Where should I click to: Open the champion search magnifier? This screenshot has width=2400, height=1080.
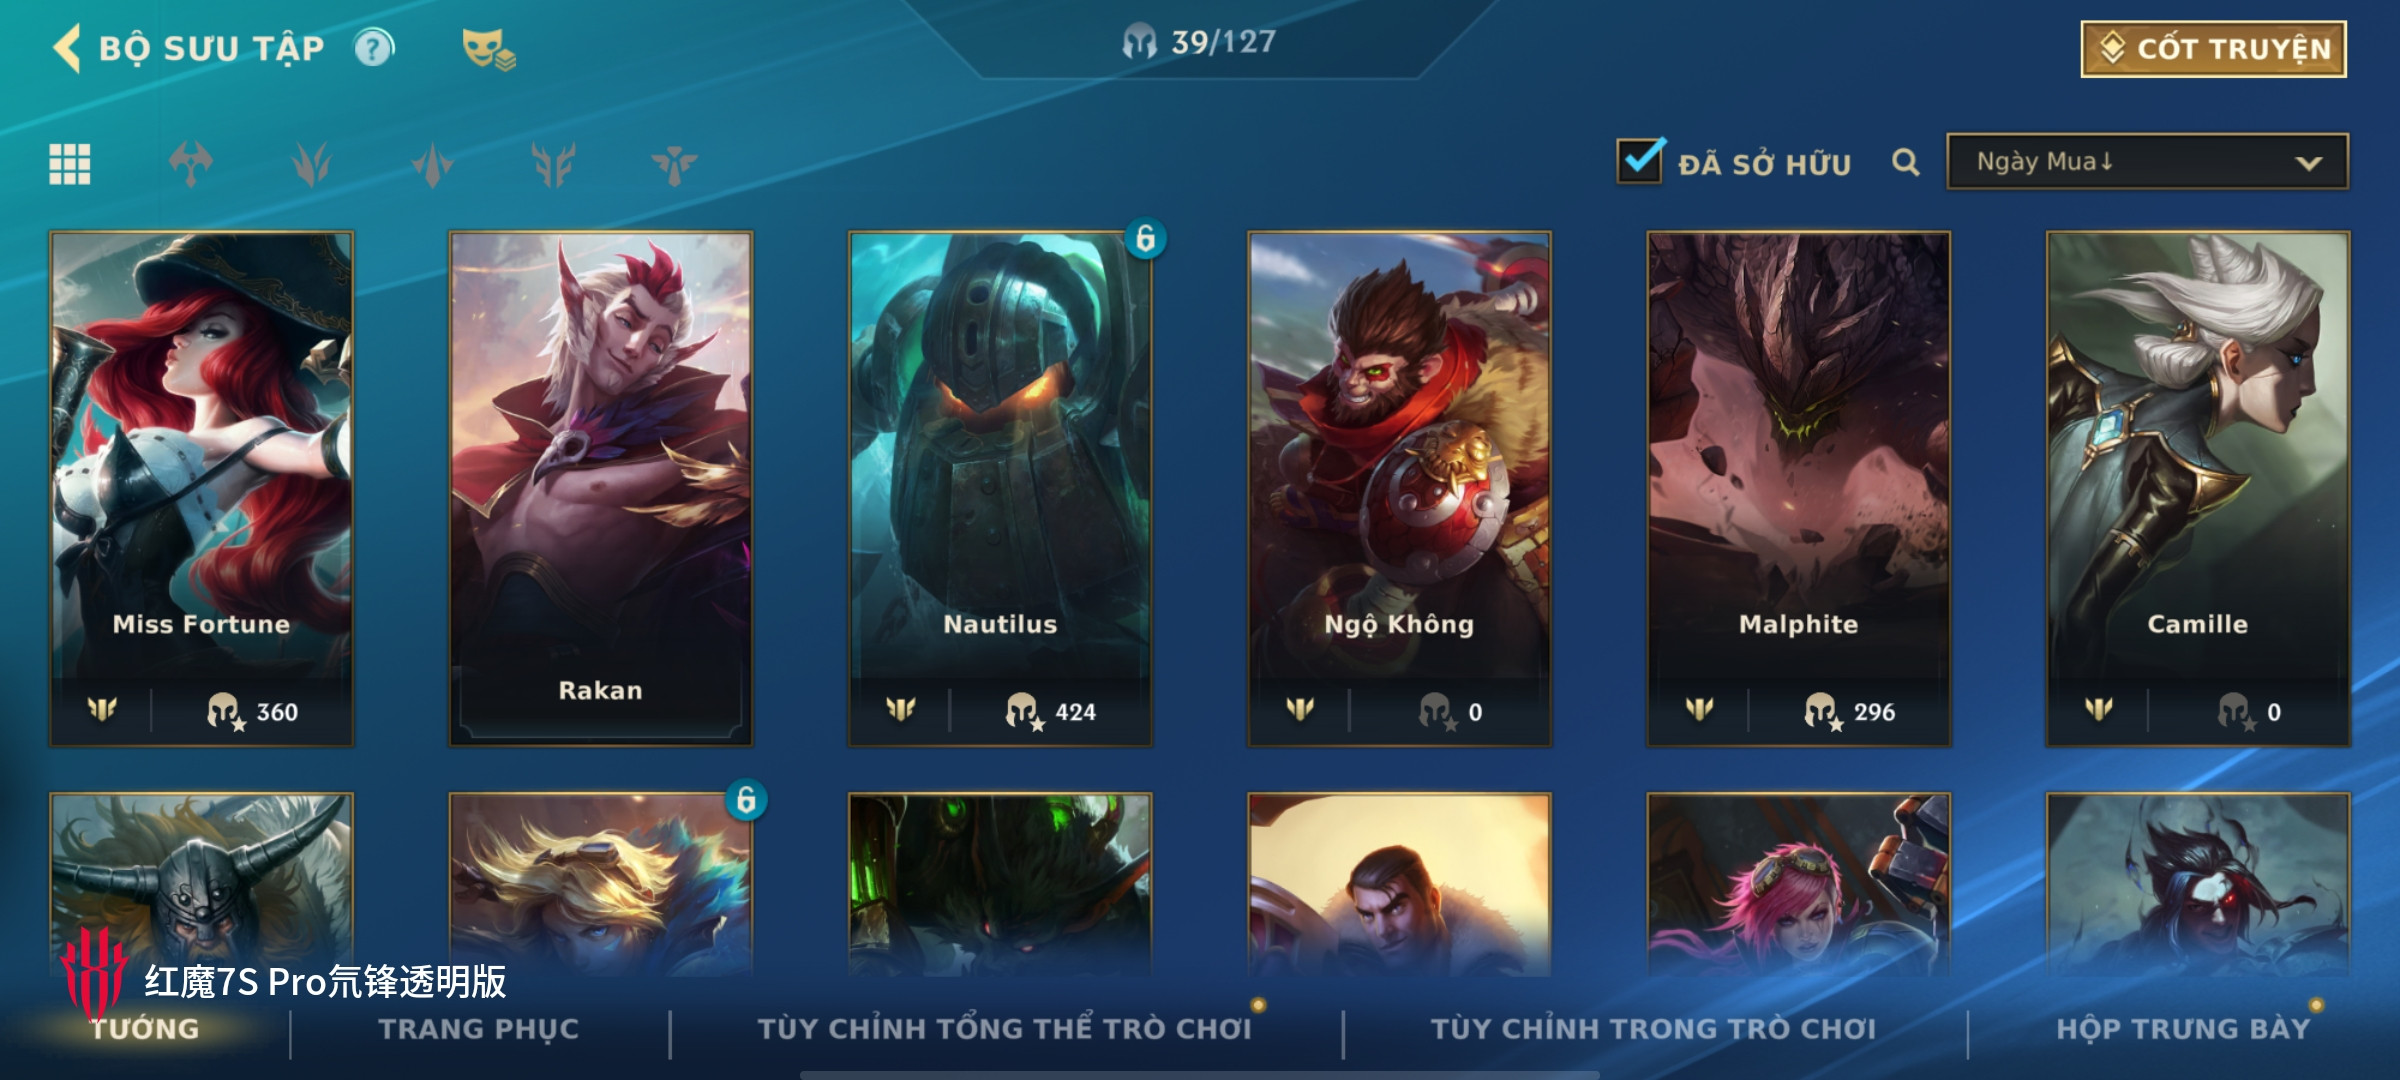[x=1906, y=162]
